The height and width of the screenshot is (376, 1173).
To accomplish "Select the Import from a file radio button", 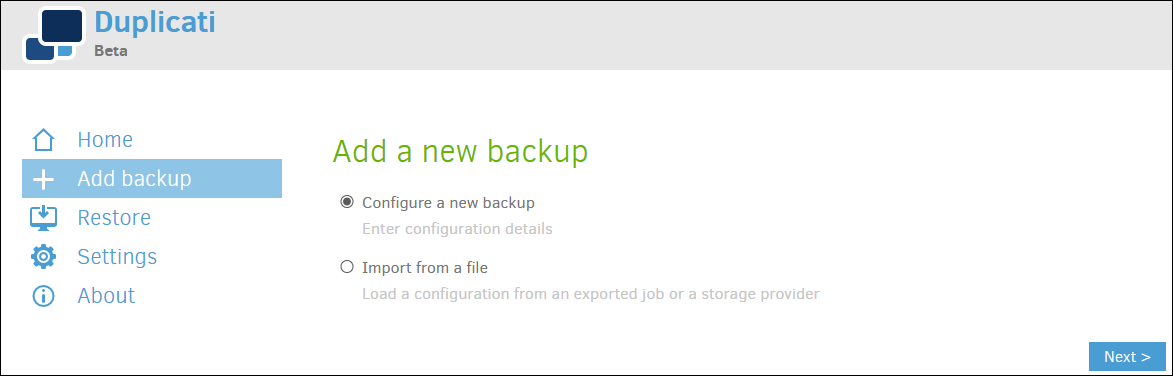I will (346, 266).
